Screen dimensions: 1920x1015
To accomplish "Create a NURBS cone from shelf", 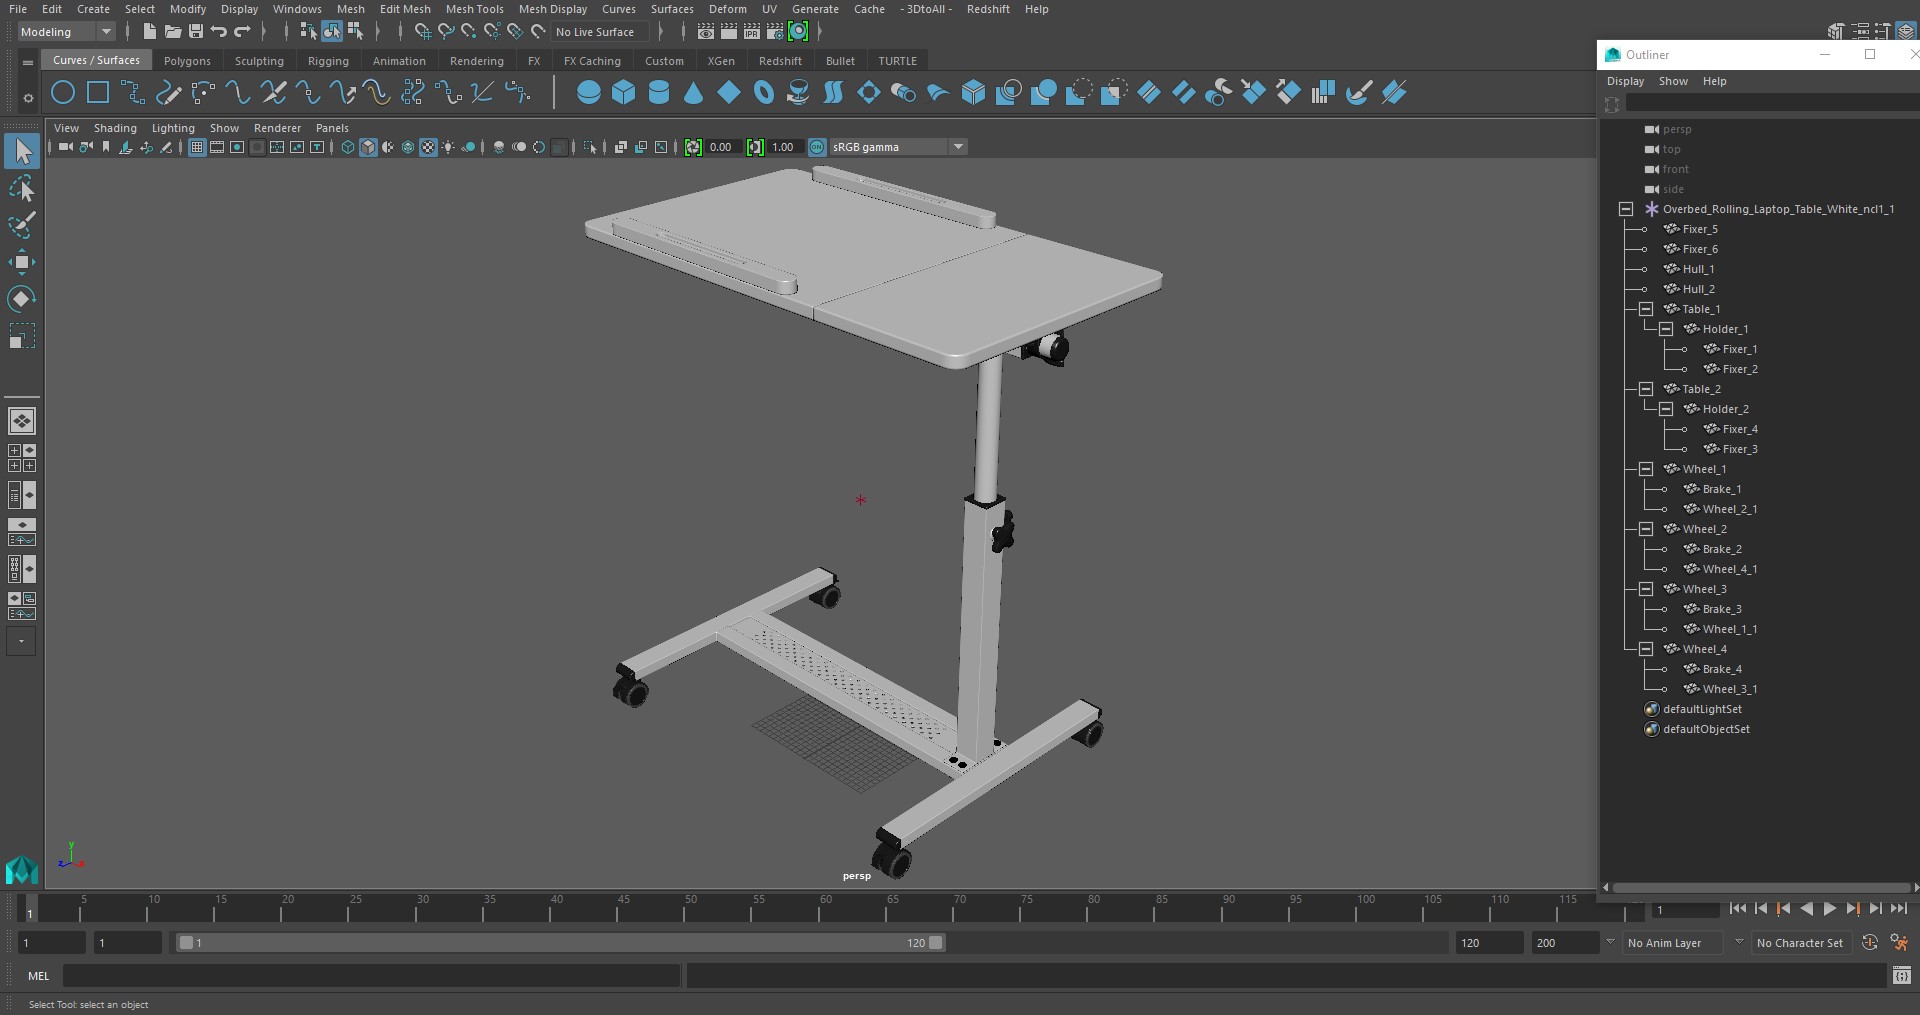I will tap(694, 93).
